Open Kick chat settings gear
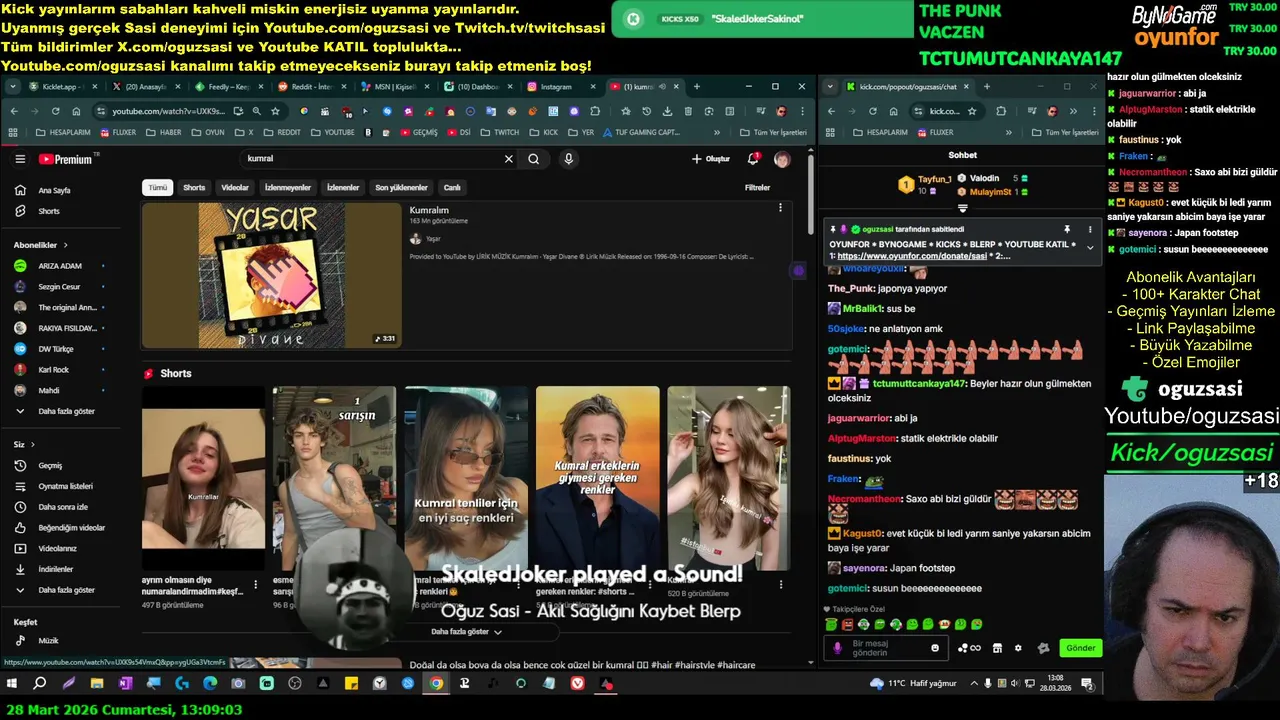Image resolution: width=1280 pixels, height=720 pixels. click(x=1018, y=648)
